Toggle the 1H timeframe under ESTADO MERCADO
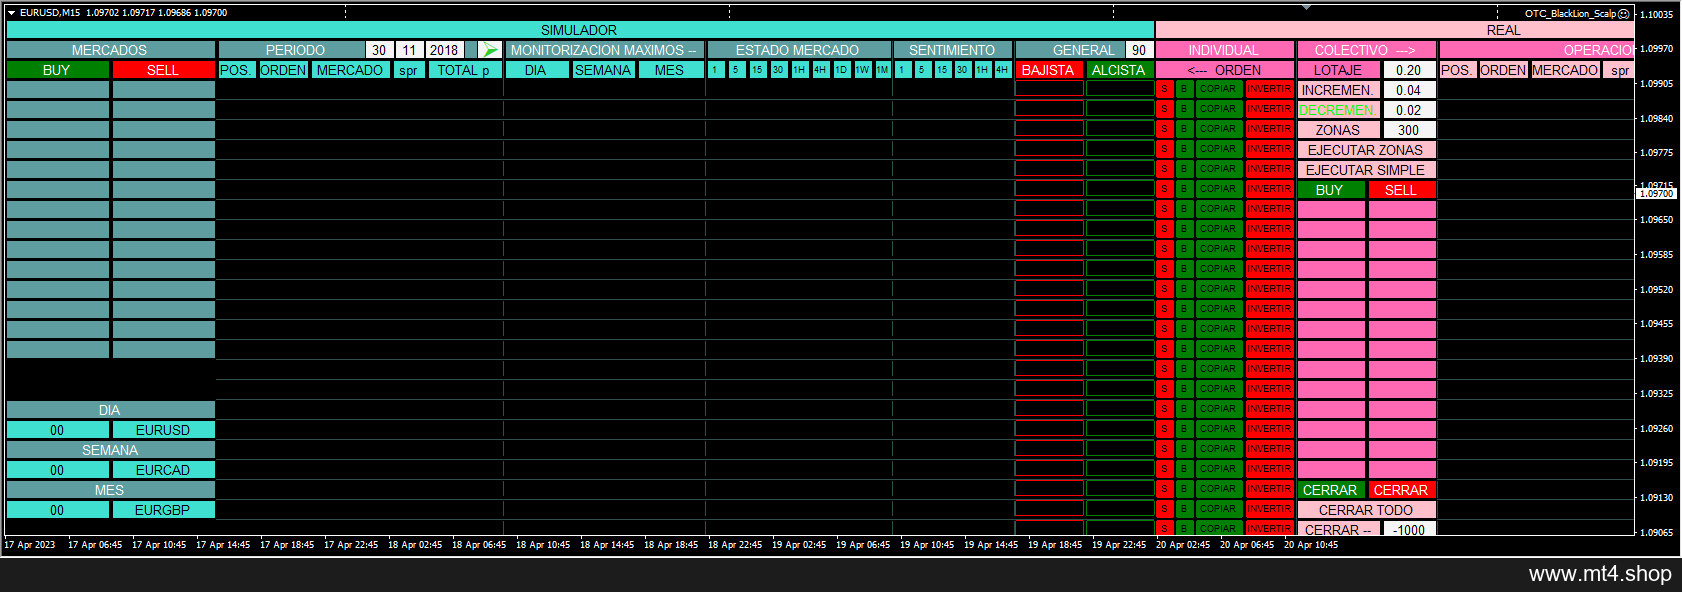 (799, 70)
